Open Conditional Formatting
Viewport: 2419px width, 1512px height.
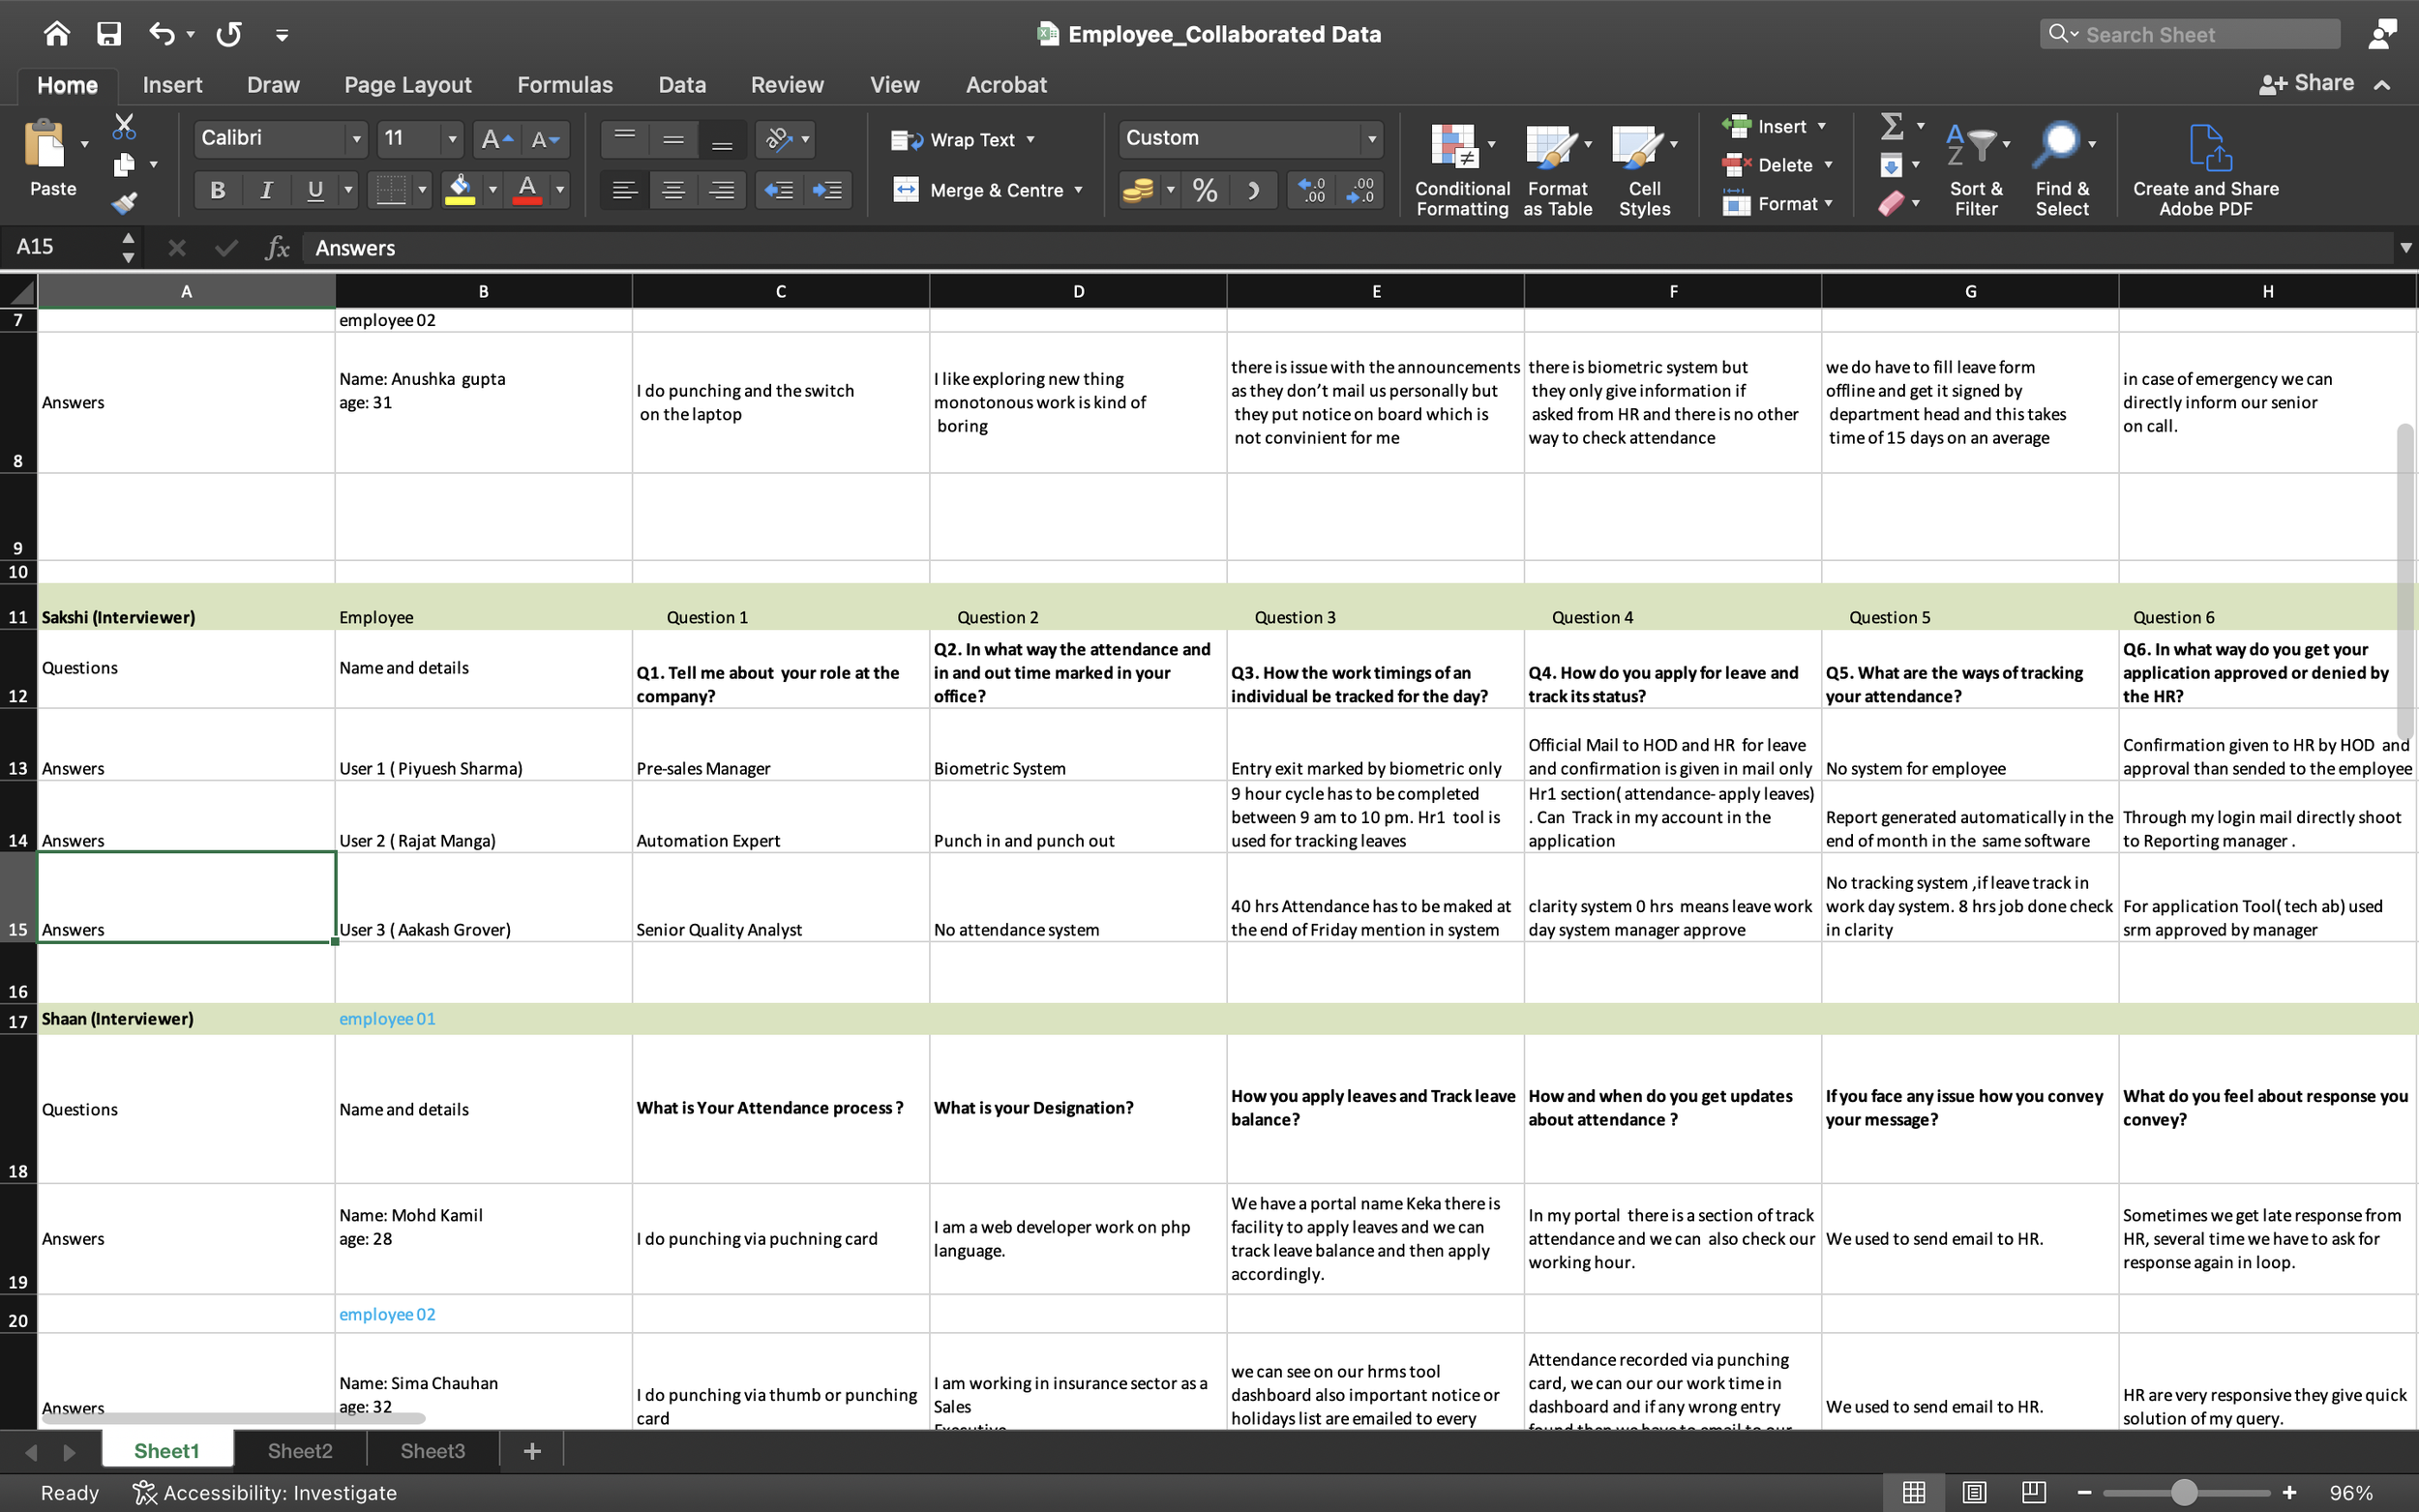1462,169
